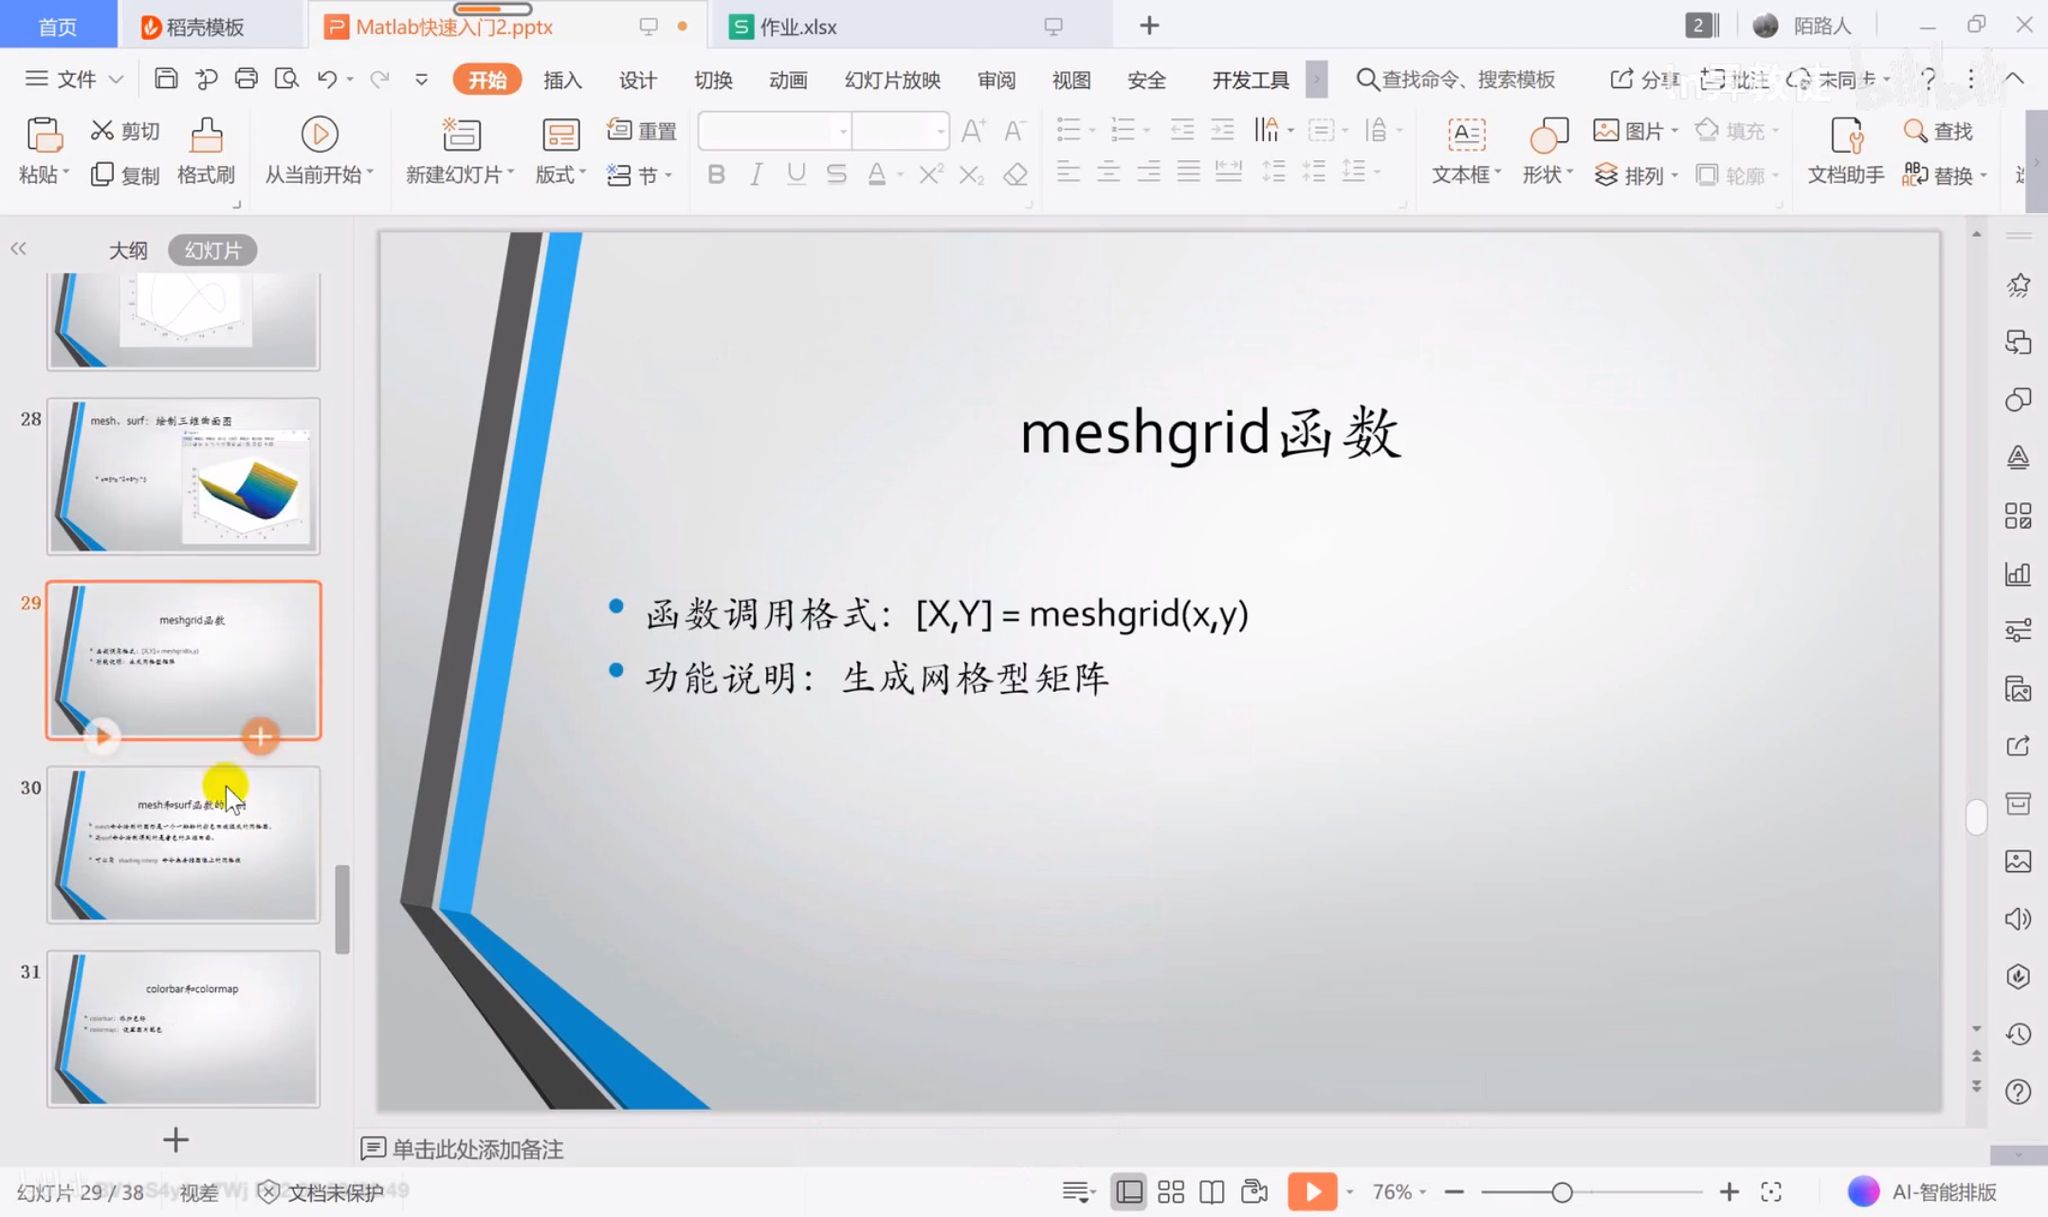Select slide 31 colorbar thumbnail
The height and width of the screenshot is (1217, 2048).
point(184,1028)
